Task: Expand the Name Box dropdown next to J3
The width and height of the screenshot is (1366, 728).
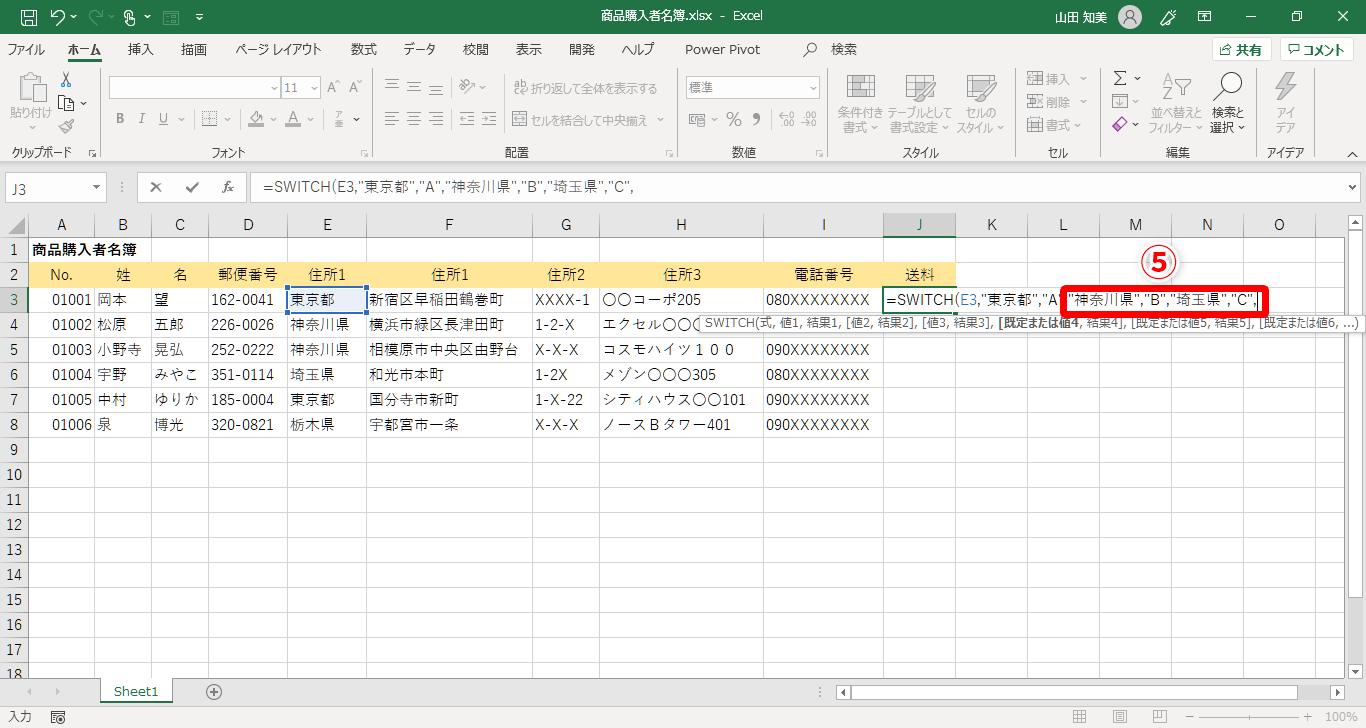Action: pyautogui.click(x=96, y=187)
